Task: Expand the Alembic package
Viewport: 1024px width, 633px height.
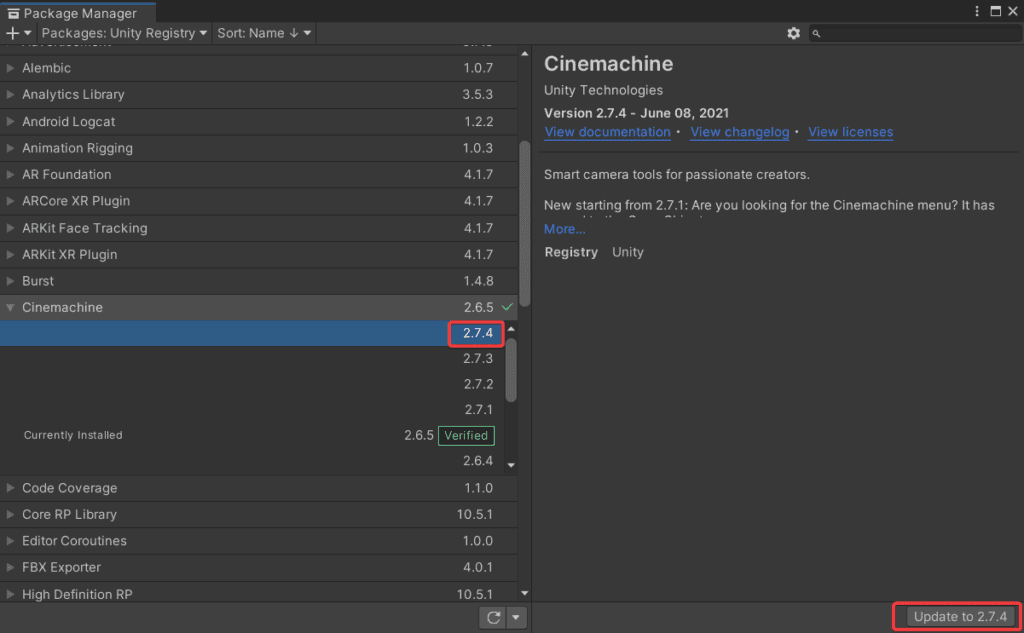Action: coord(10,68)
